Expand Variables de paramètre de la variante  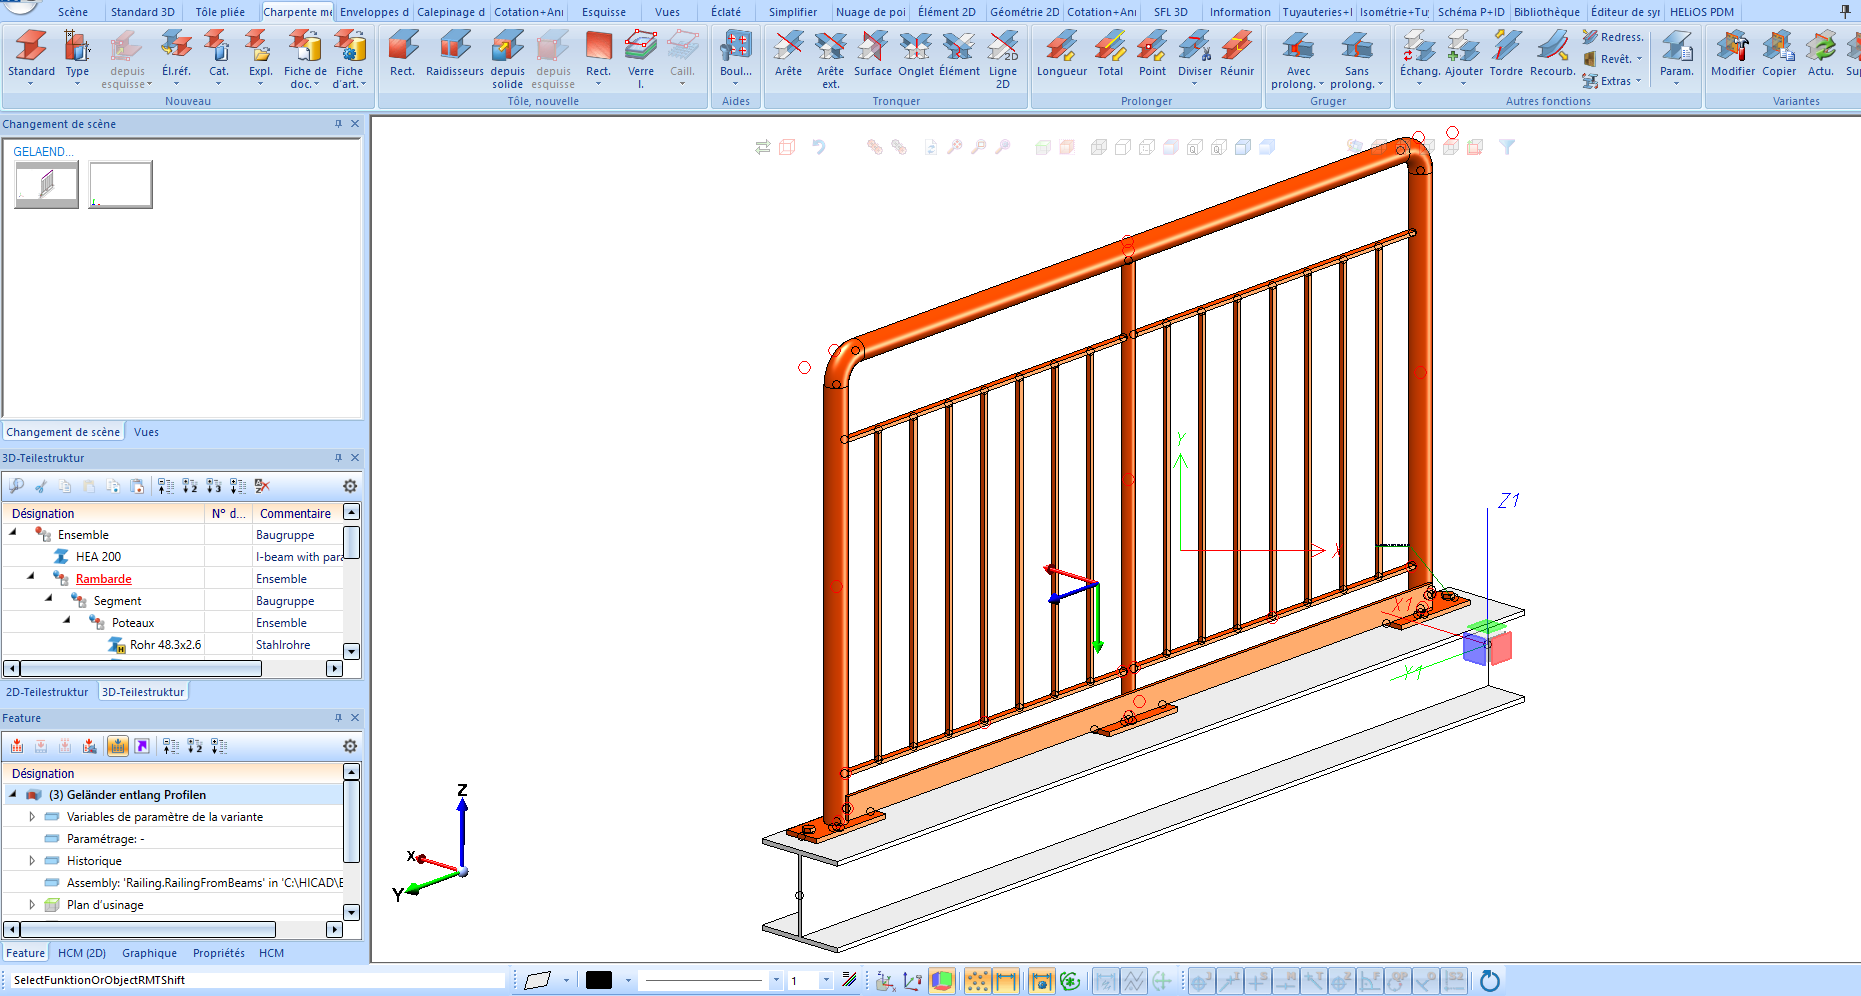pos(31,817)
